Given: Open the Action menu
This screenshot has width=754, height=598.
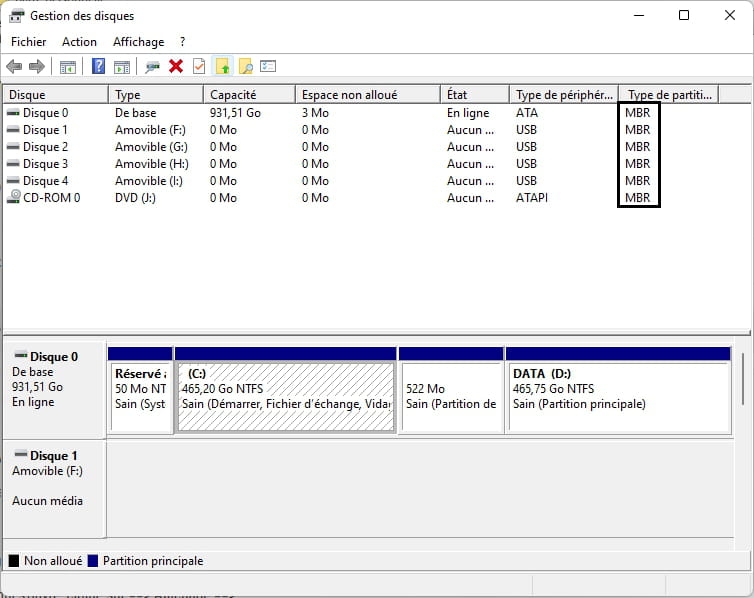Looking at the screenshot, I should pos(79,42).
